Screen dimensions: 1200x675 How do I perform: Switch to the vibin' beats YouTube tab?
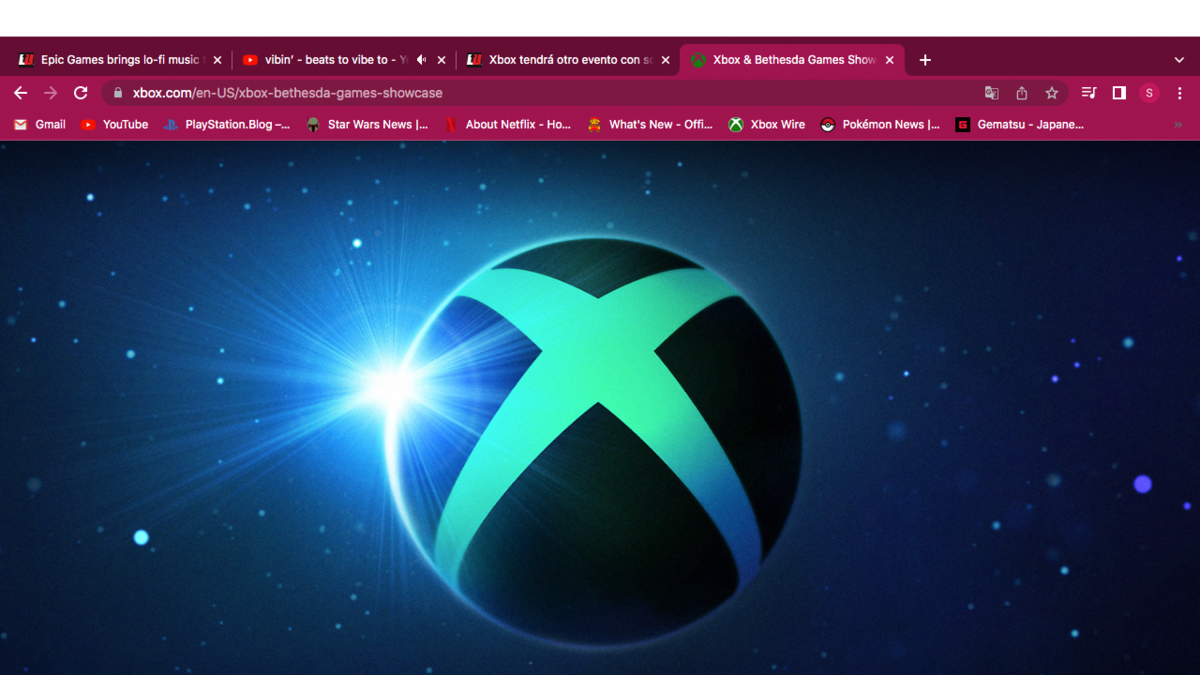click(x=345, y=60)
